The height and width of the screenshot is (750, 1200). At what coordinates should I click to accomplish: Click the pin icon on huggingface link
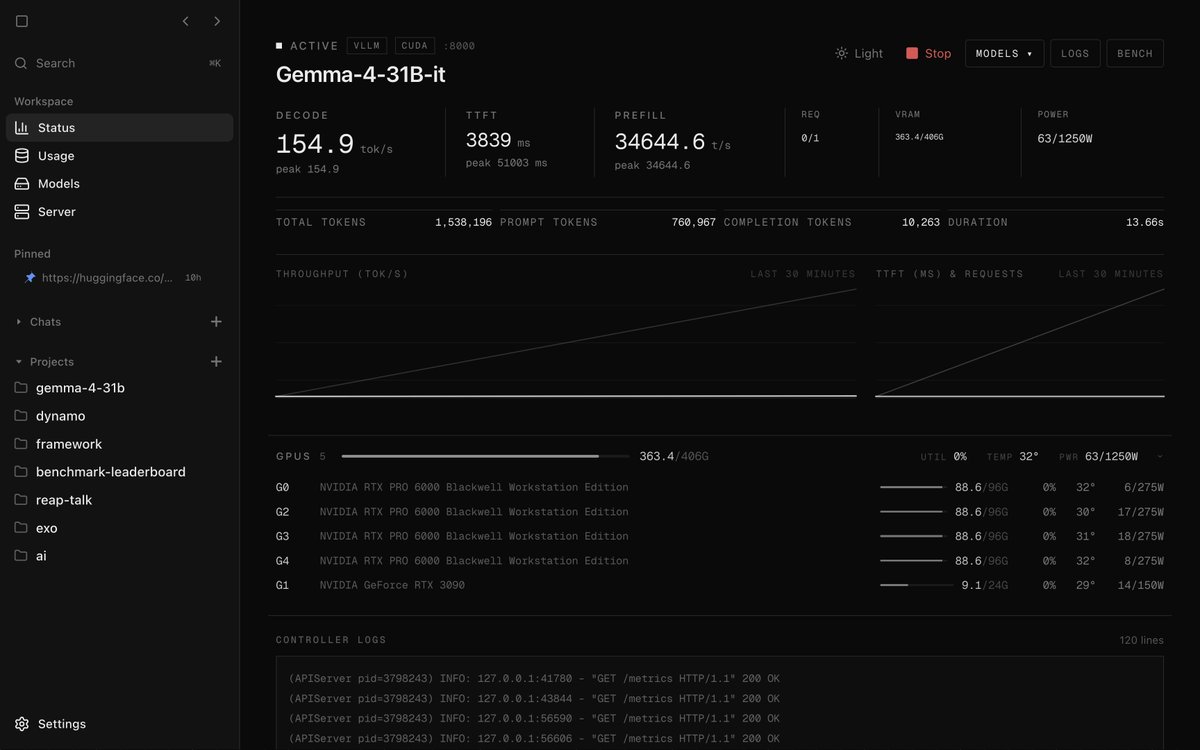coord(30,278)
